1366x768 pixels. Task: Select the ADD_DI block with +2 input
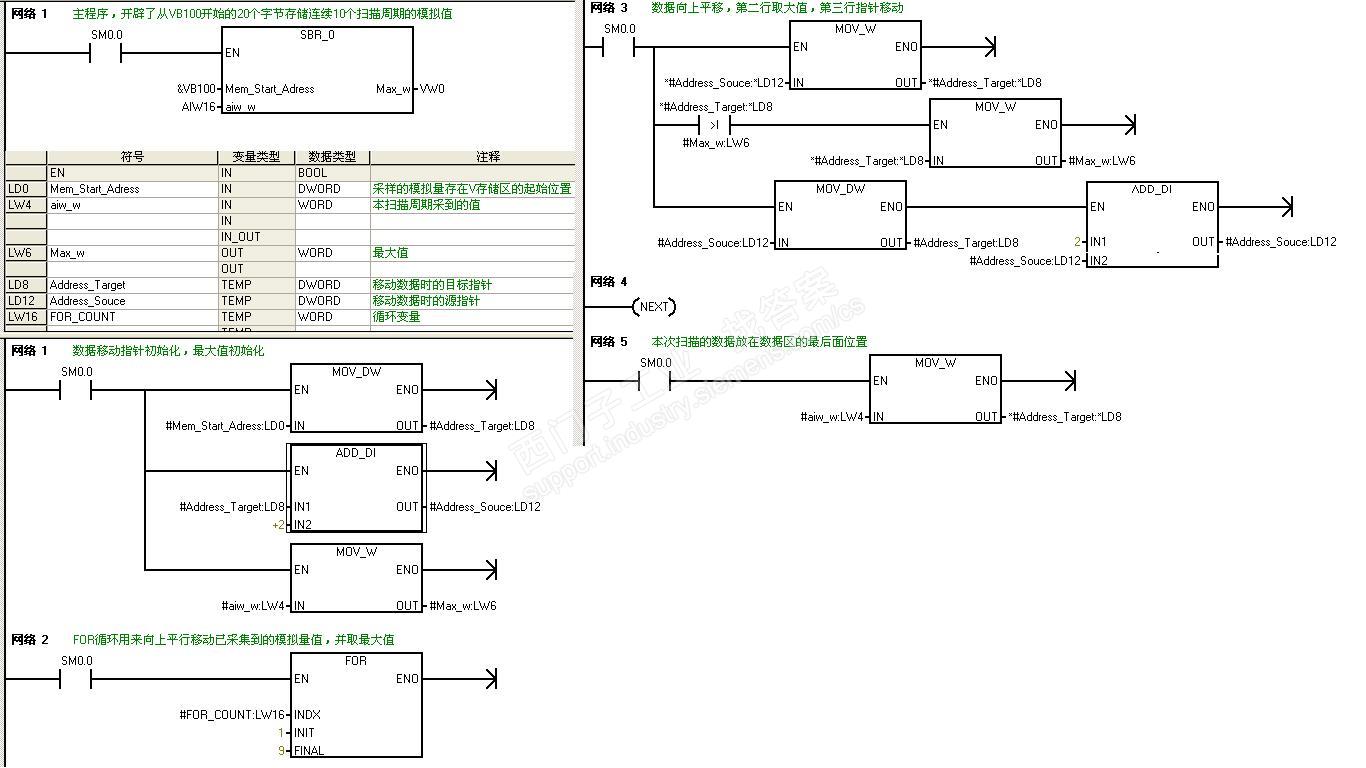click(x=356, y=488)
